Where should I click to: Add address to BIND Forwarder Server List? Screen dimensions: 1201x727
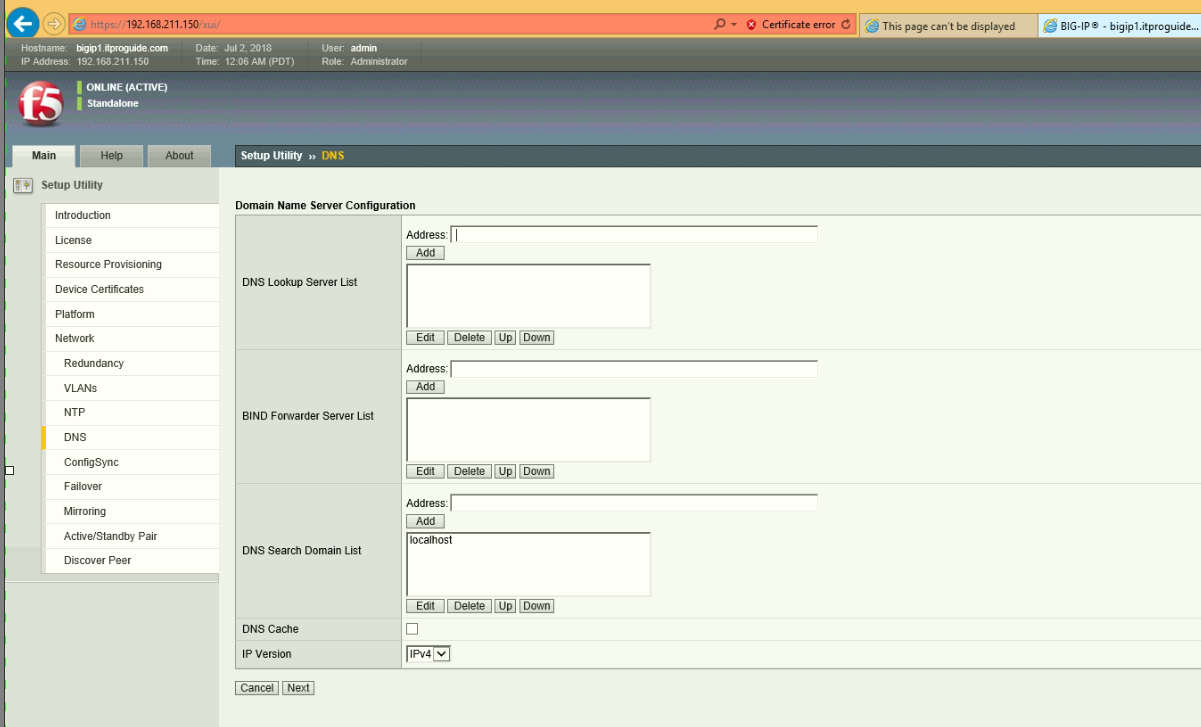tap(425, 387)
